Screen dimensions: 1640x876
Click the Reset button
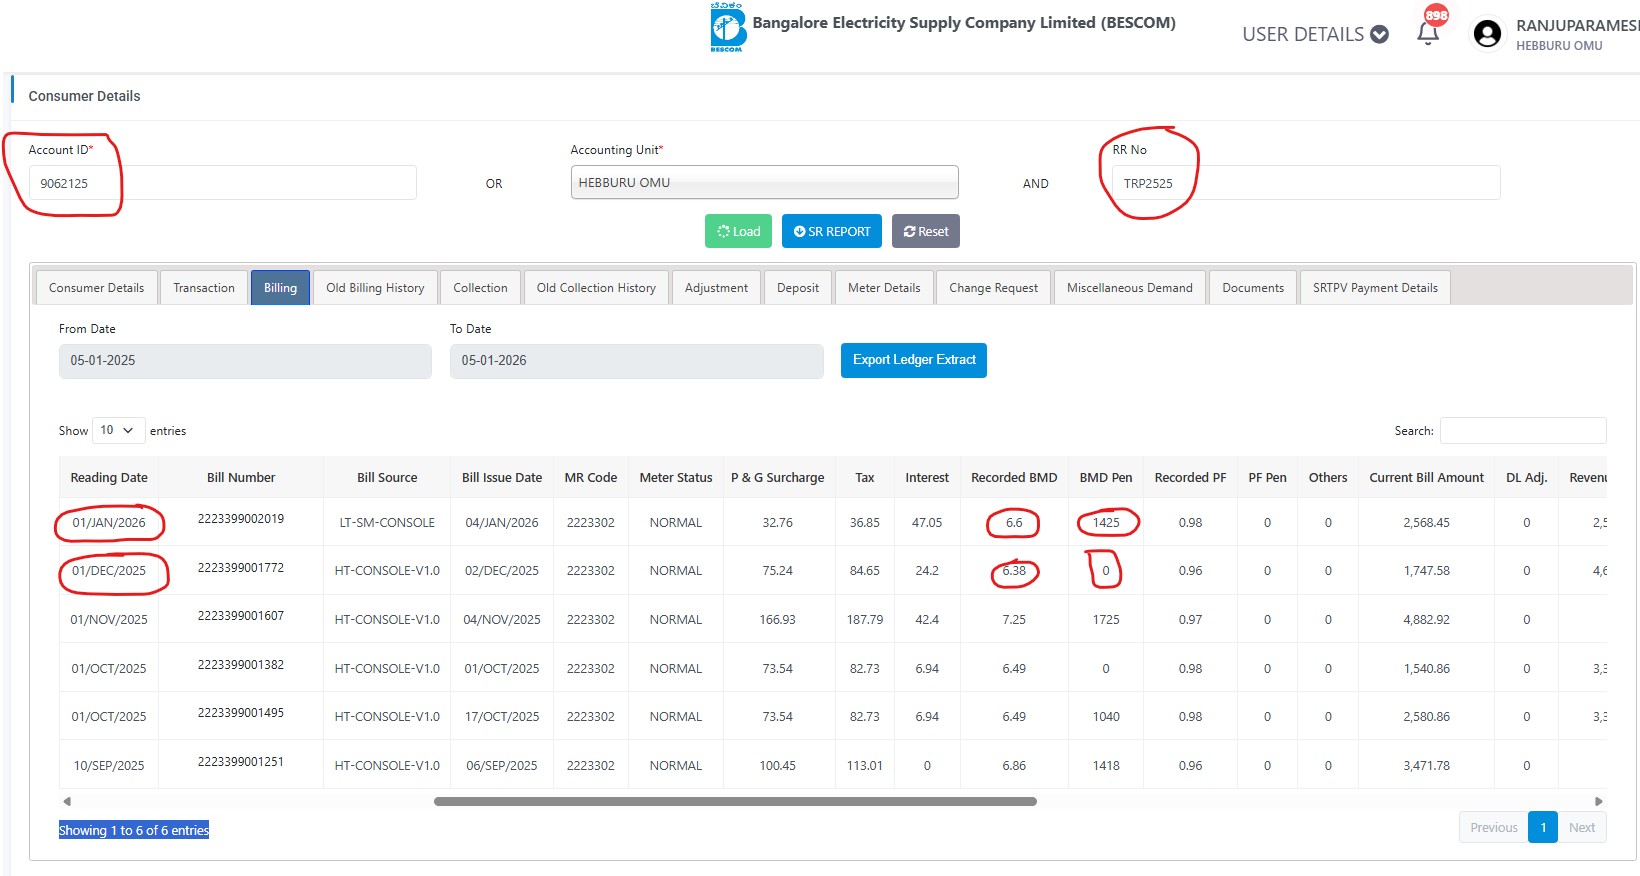[926, 231]
